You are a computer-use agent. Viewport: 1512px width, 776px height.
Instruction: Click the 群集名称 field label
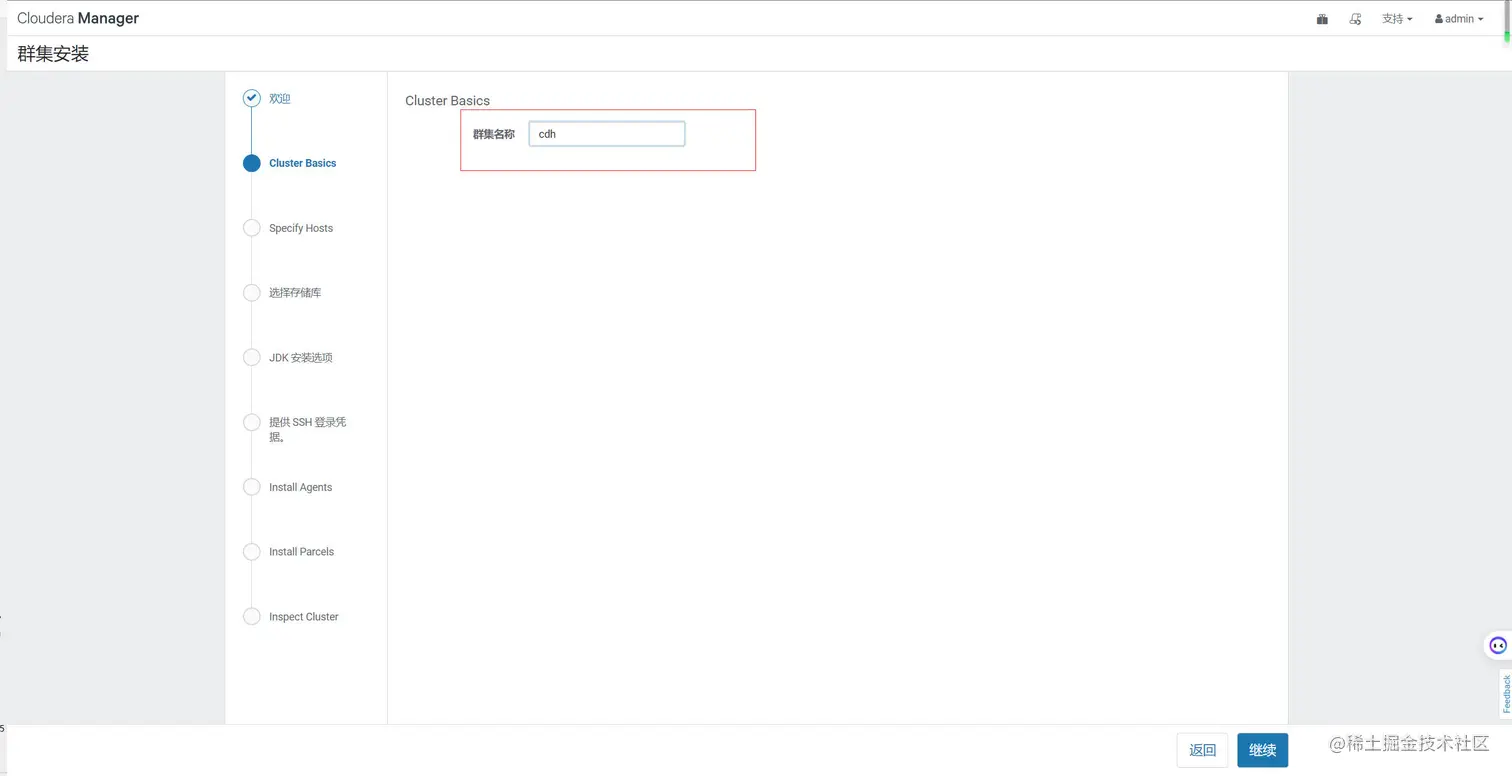[x=494, y=134]
